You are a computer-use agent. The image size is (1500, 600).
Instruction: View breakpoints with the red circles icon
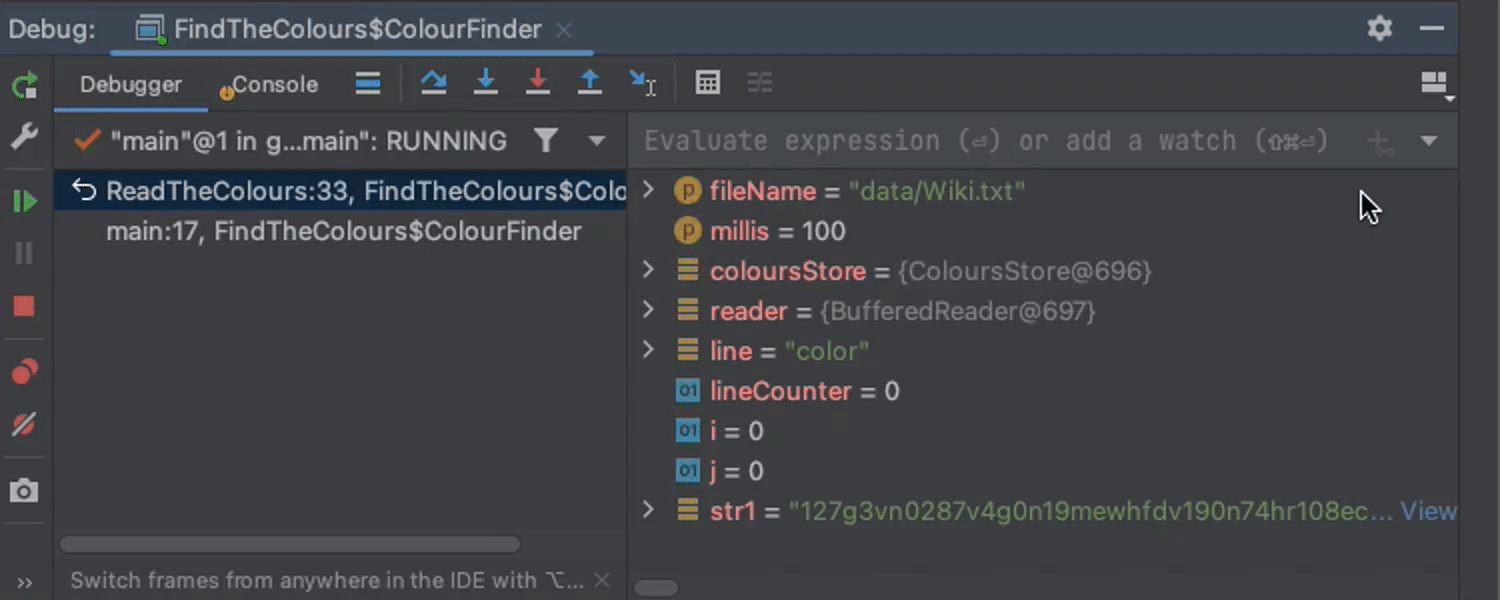point(24,373)
